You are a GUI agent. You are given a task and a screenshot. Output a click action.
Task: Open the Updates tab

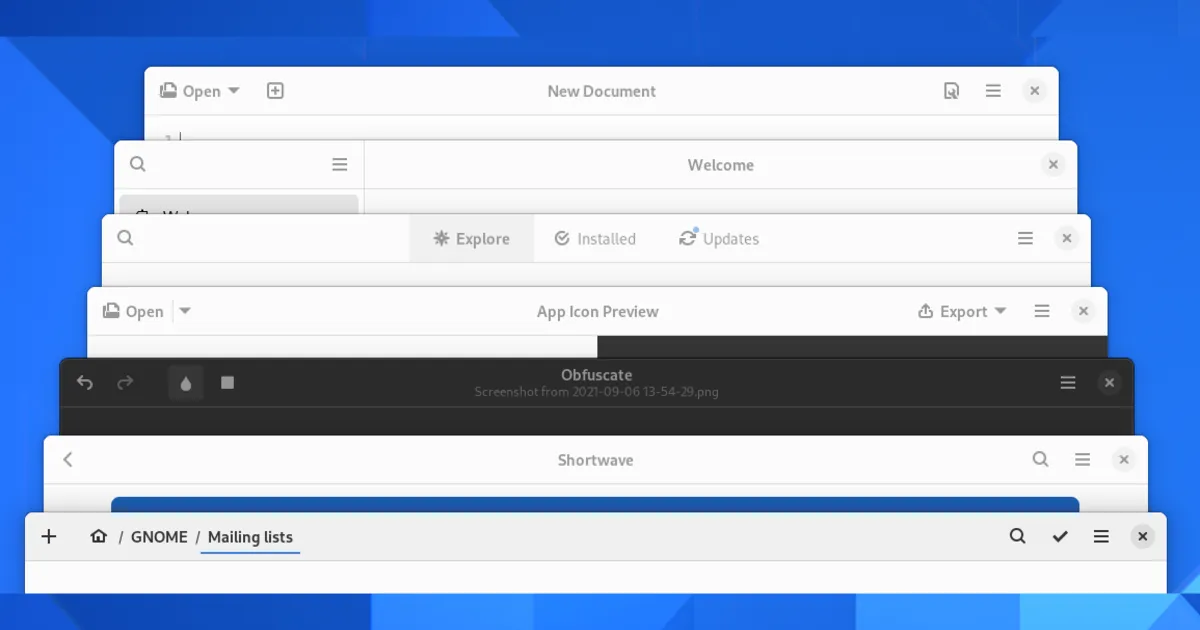point(718,239)
